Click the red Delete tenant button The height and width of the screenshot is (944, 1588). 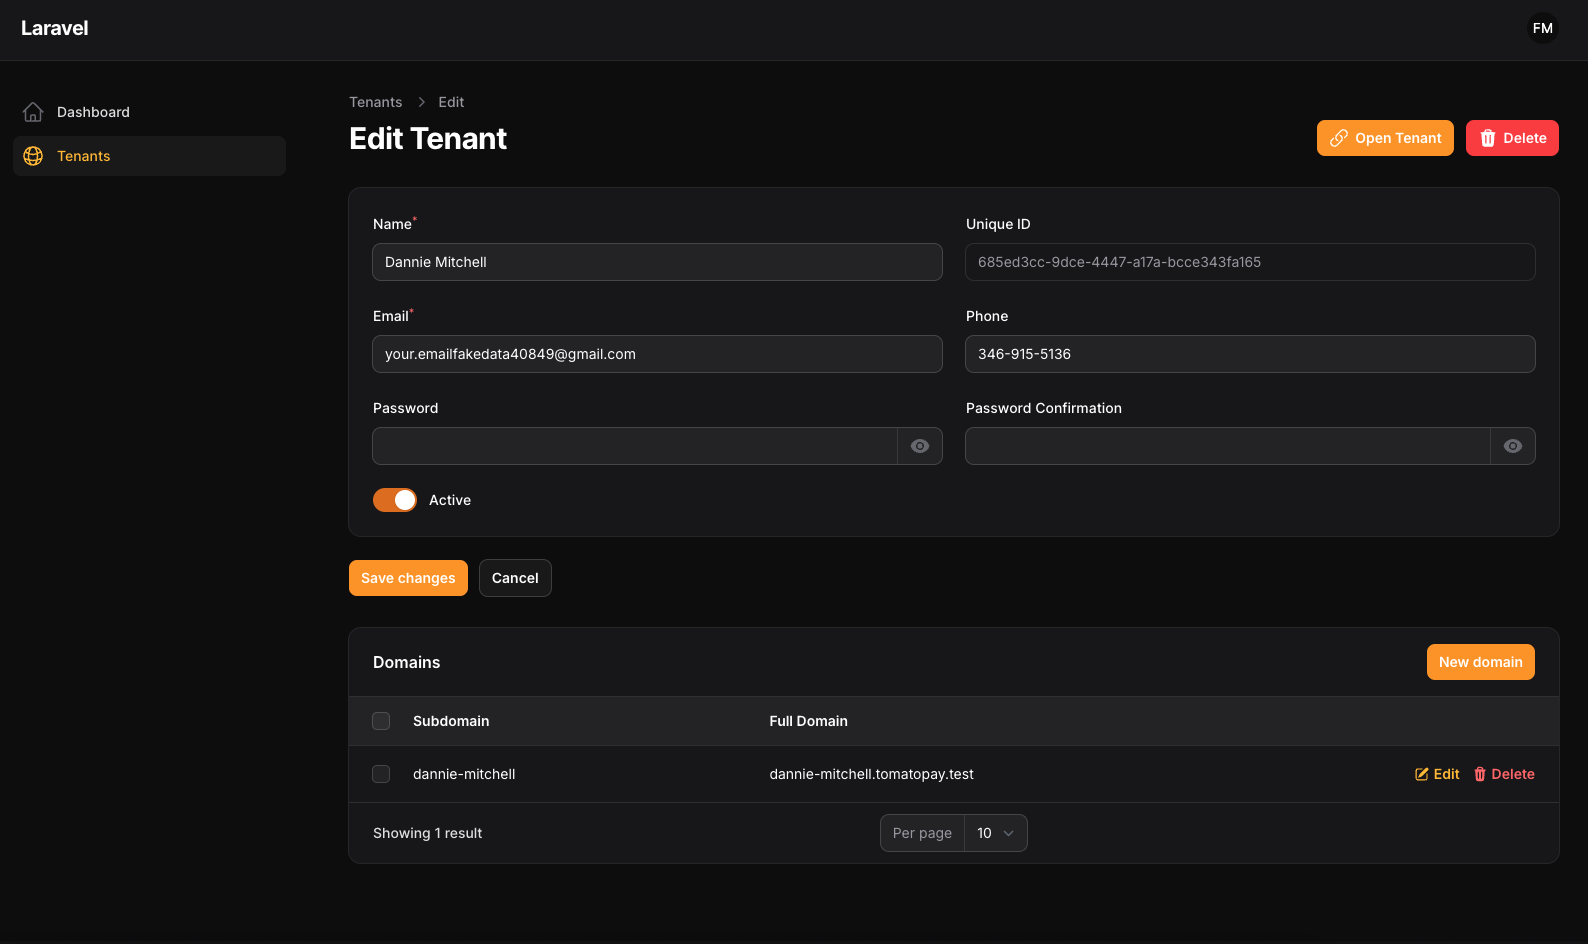tap(1511, 138)
